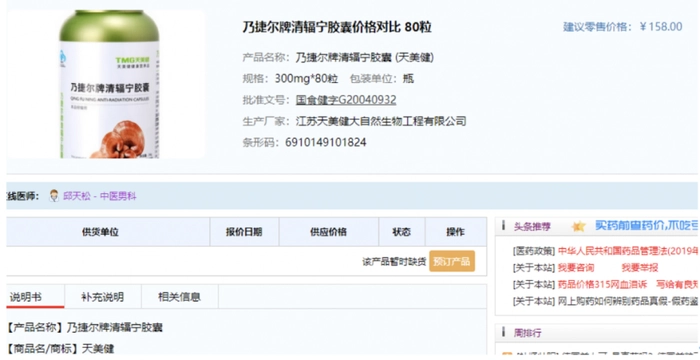Click the 供应价格 column header
The width and height of the screenshot is (700, 360).
tap(329, 232)
